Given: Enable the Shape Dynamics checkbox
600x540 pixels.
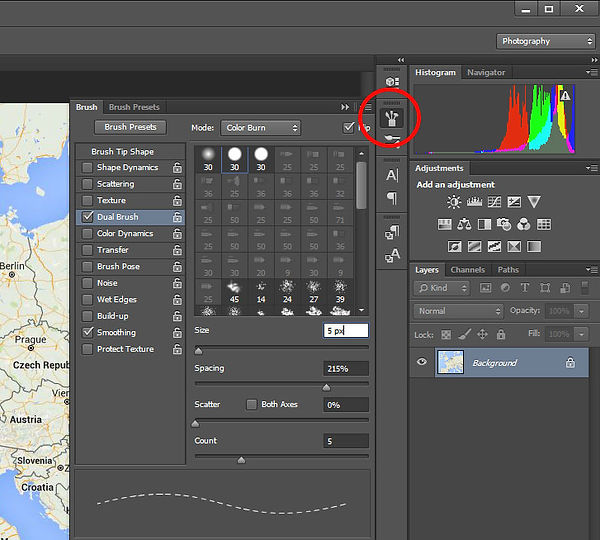Looking at the screenshot, I should pyautogui.click(x=88, y=168).
